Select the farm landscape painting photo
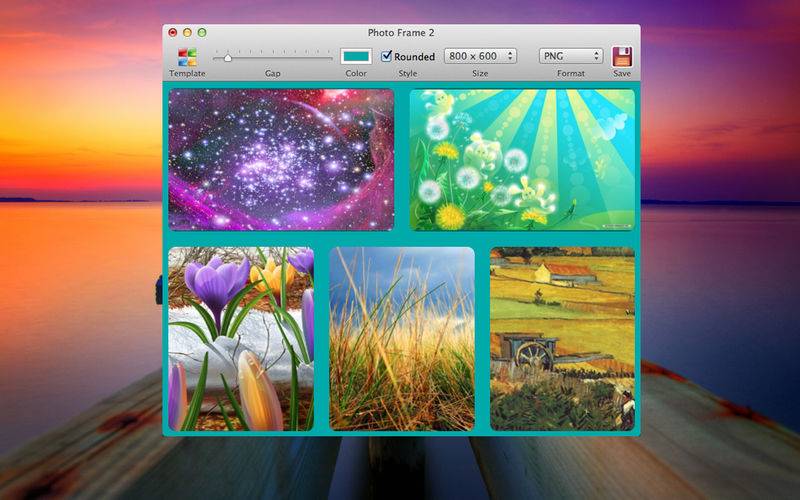Viewport: 800px width, 500px height. (562, 339)
